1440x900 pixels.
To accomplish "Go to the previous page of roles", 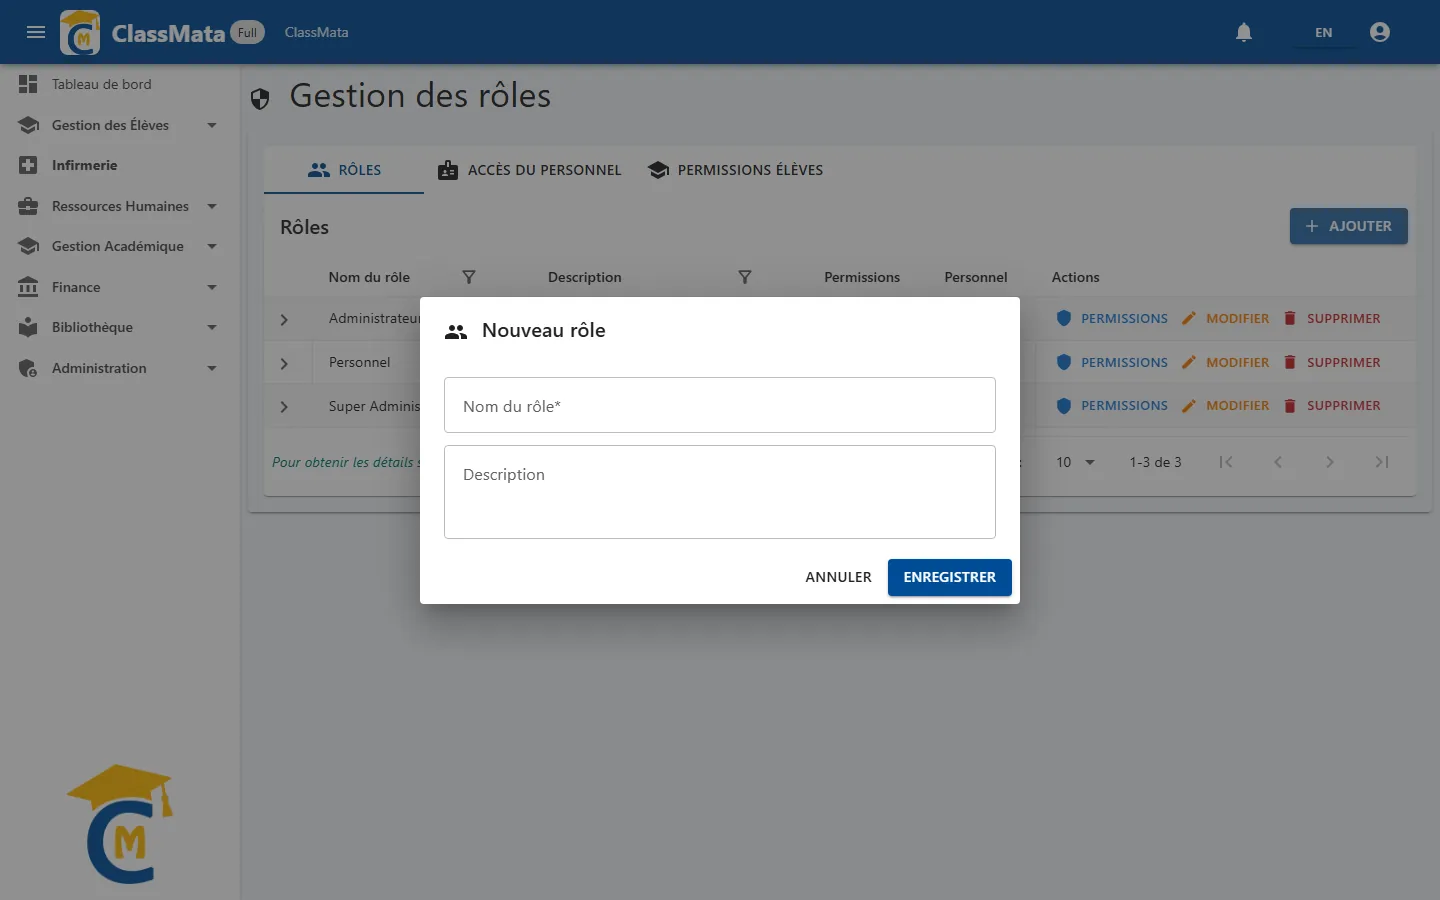I will click(1278, 462).
